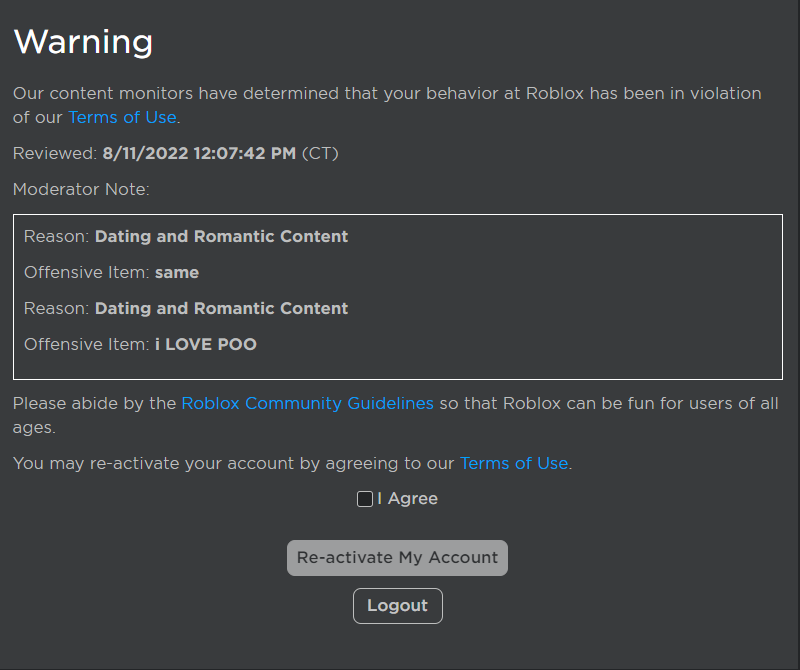Click offensive item text 'same'
This screenshot has width=800, height=670.
click(177, 272)
